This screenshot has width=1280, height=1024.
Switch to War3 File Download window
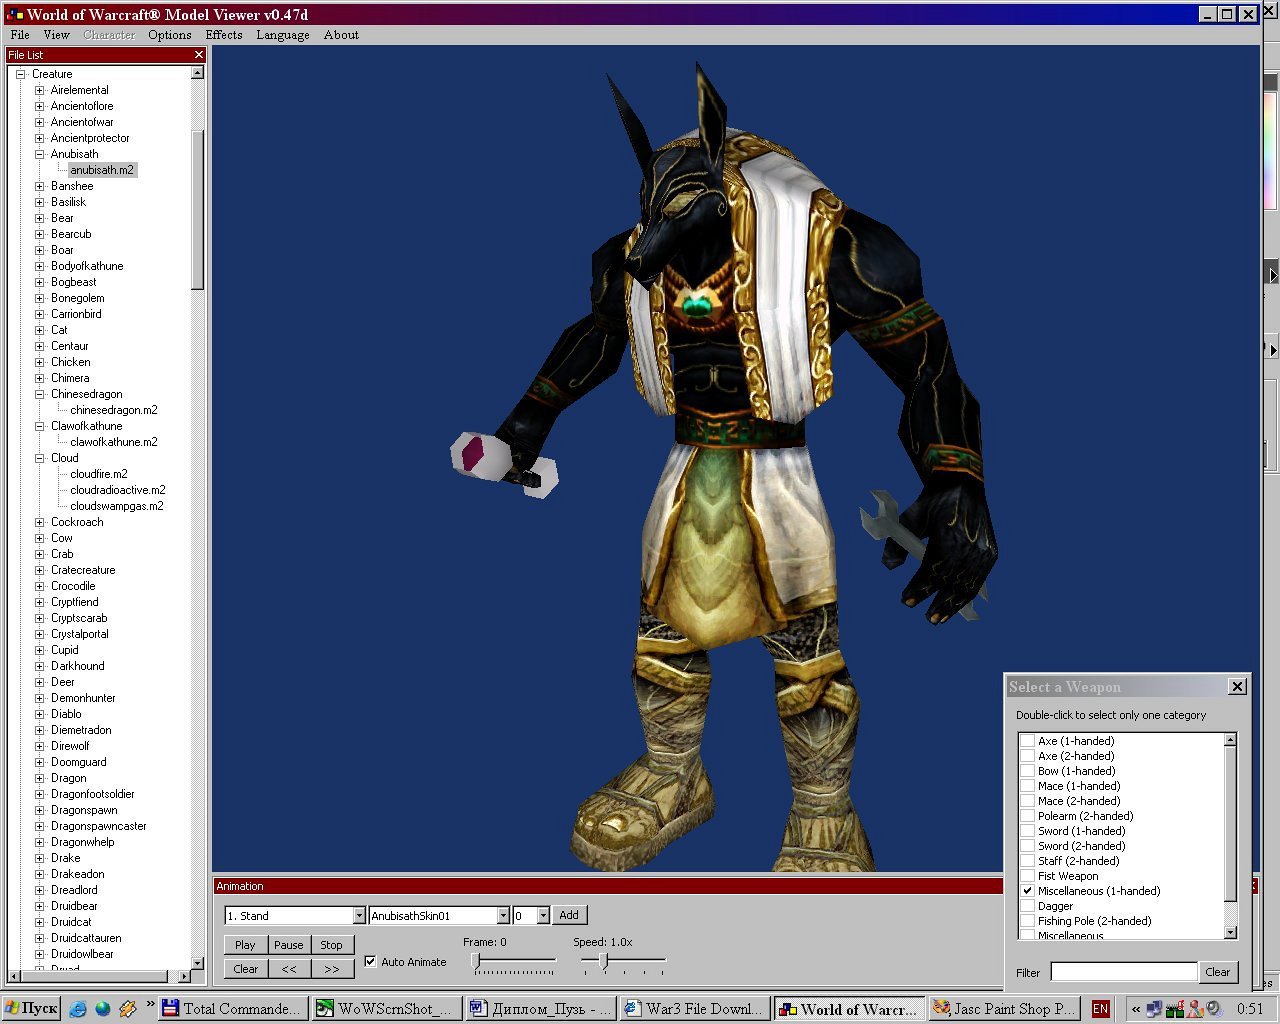pos(694,1009)
